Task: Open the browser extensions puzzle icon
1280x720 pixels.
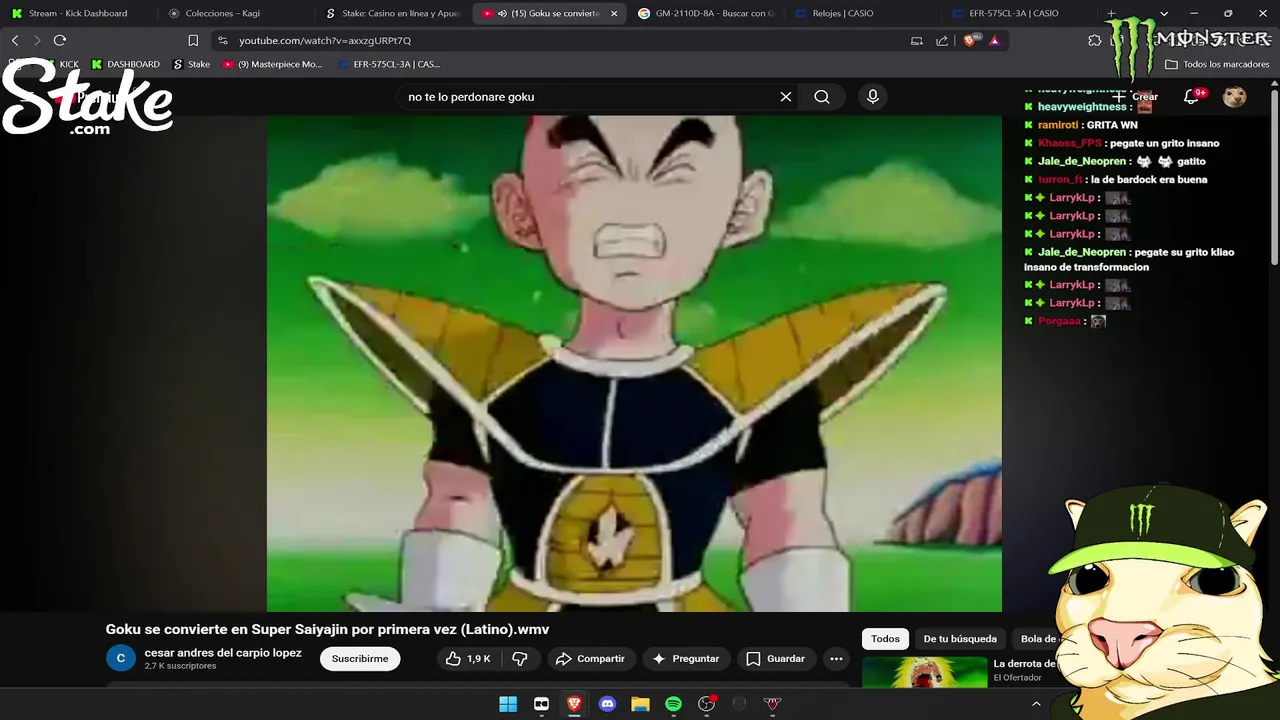Action: click(1094, 40)
